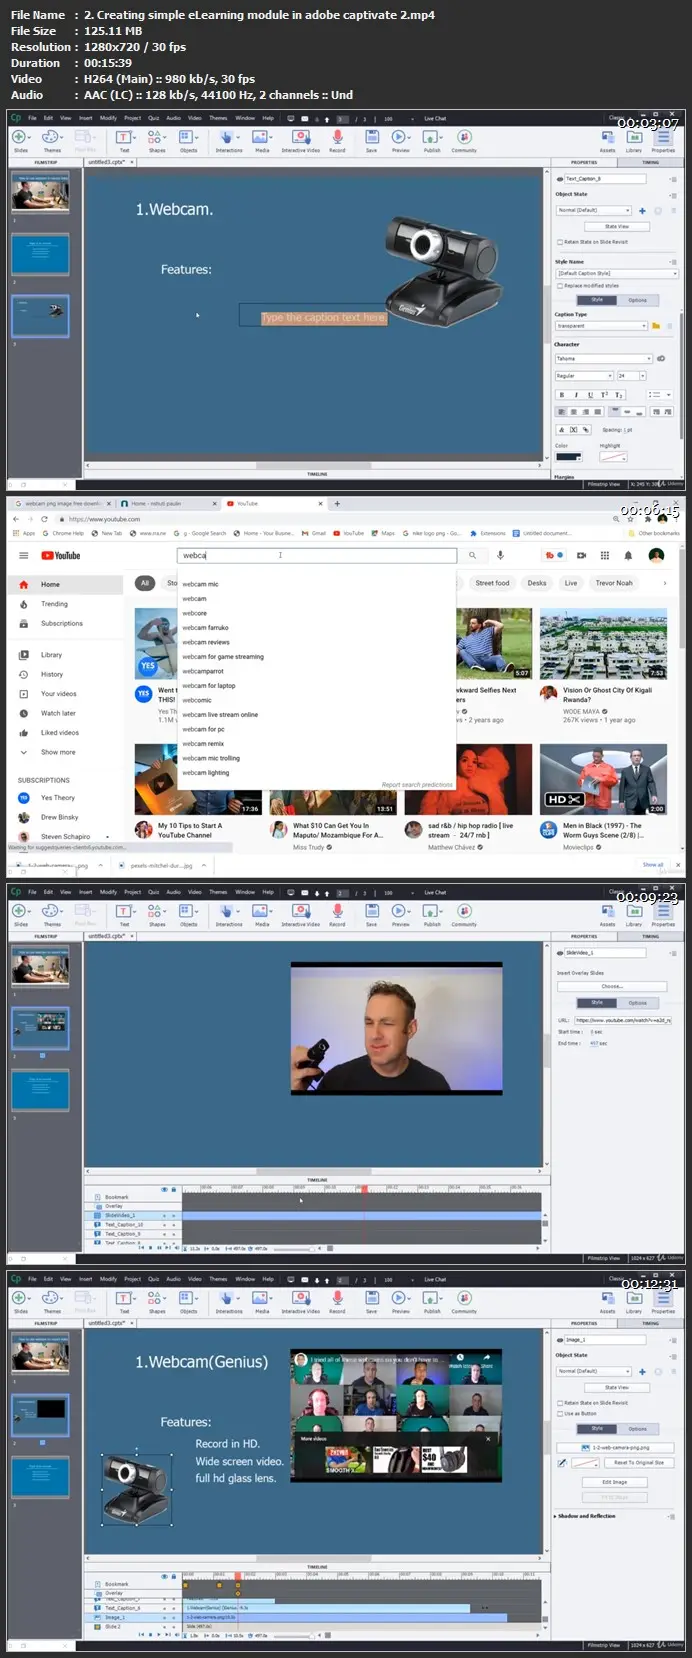This screenshot has height=1658, width=692.
Task: Click folder icon beside transparent Caption Type
Action: (656, 326)
